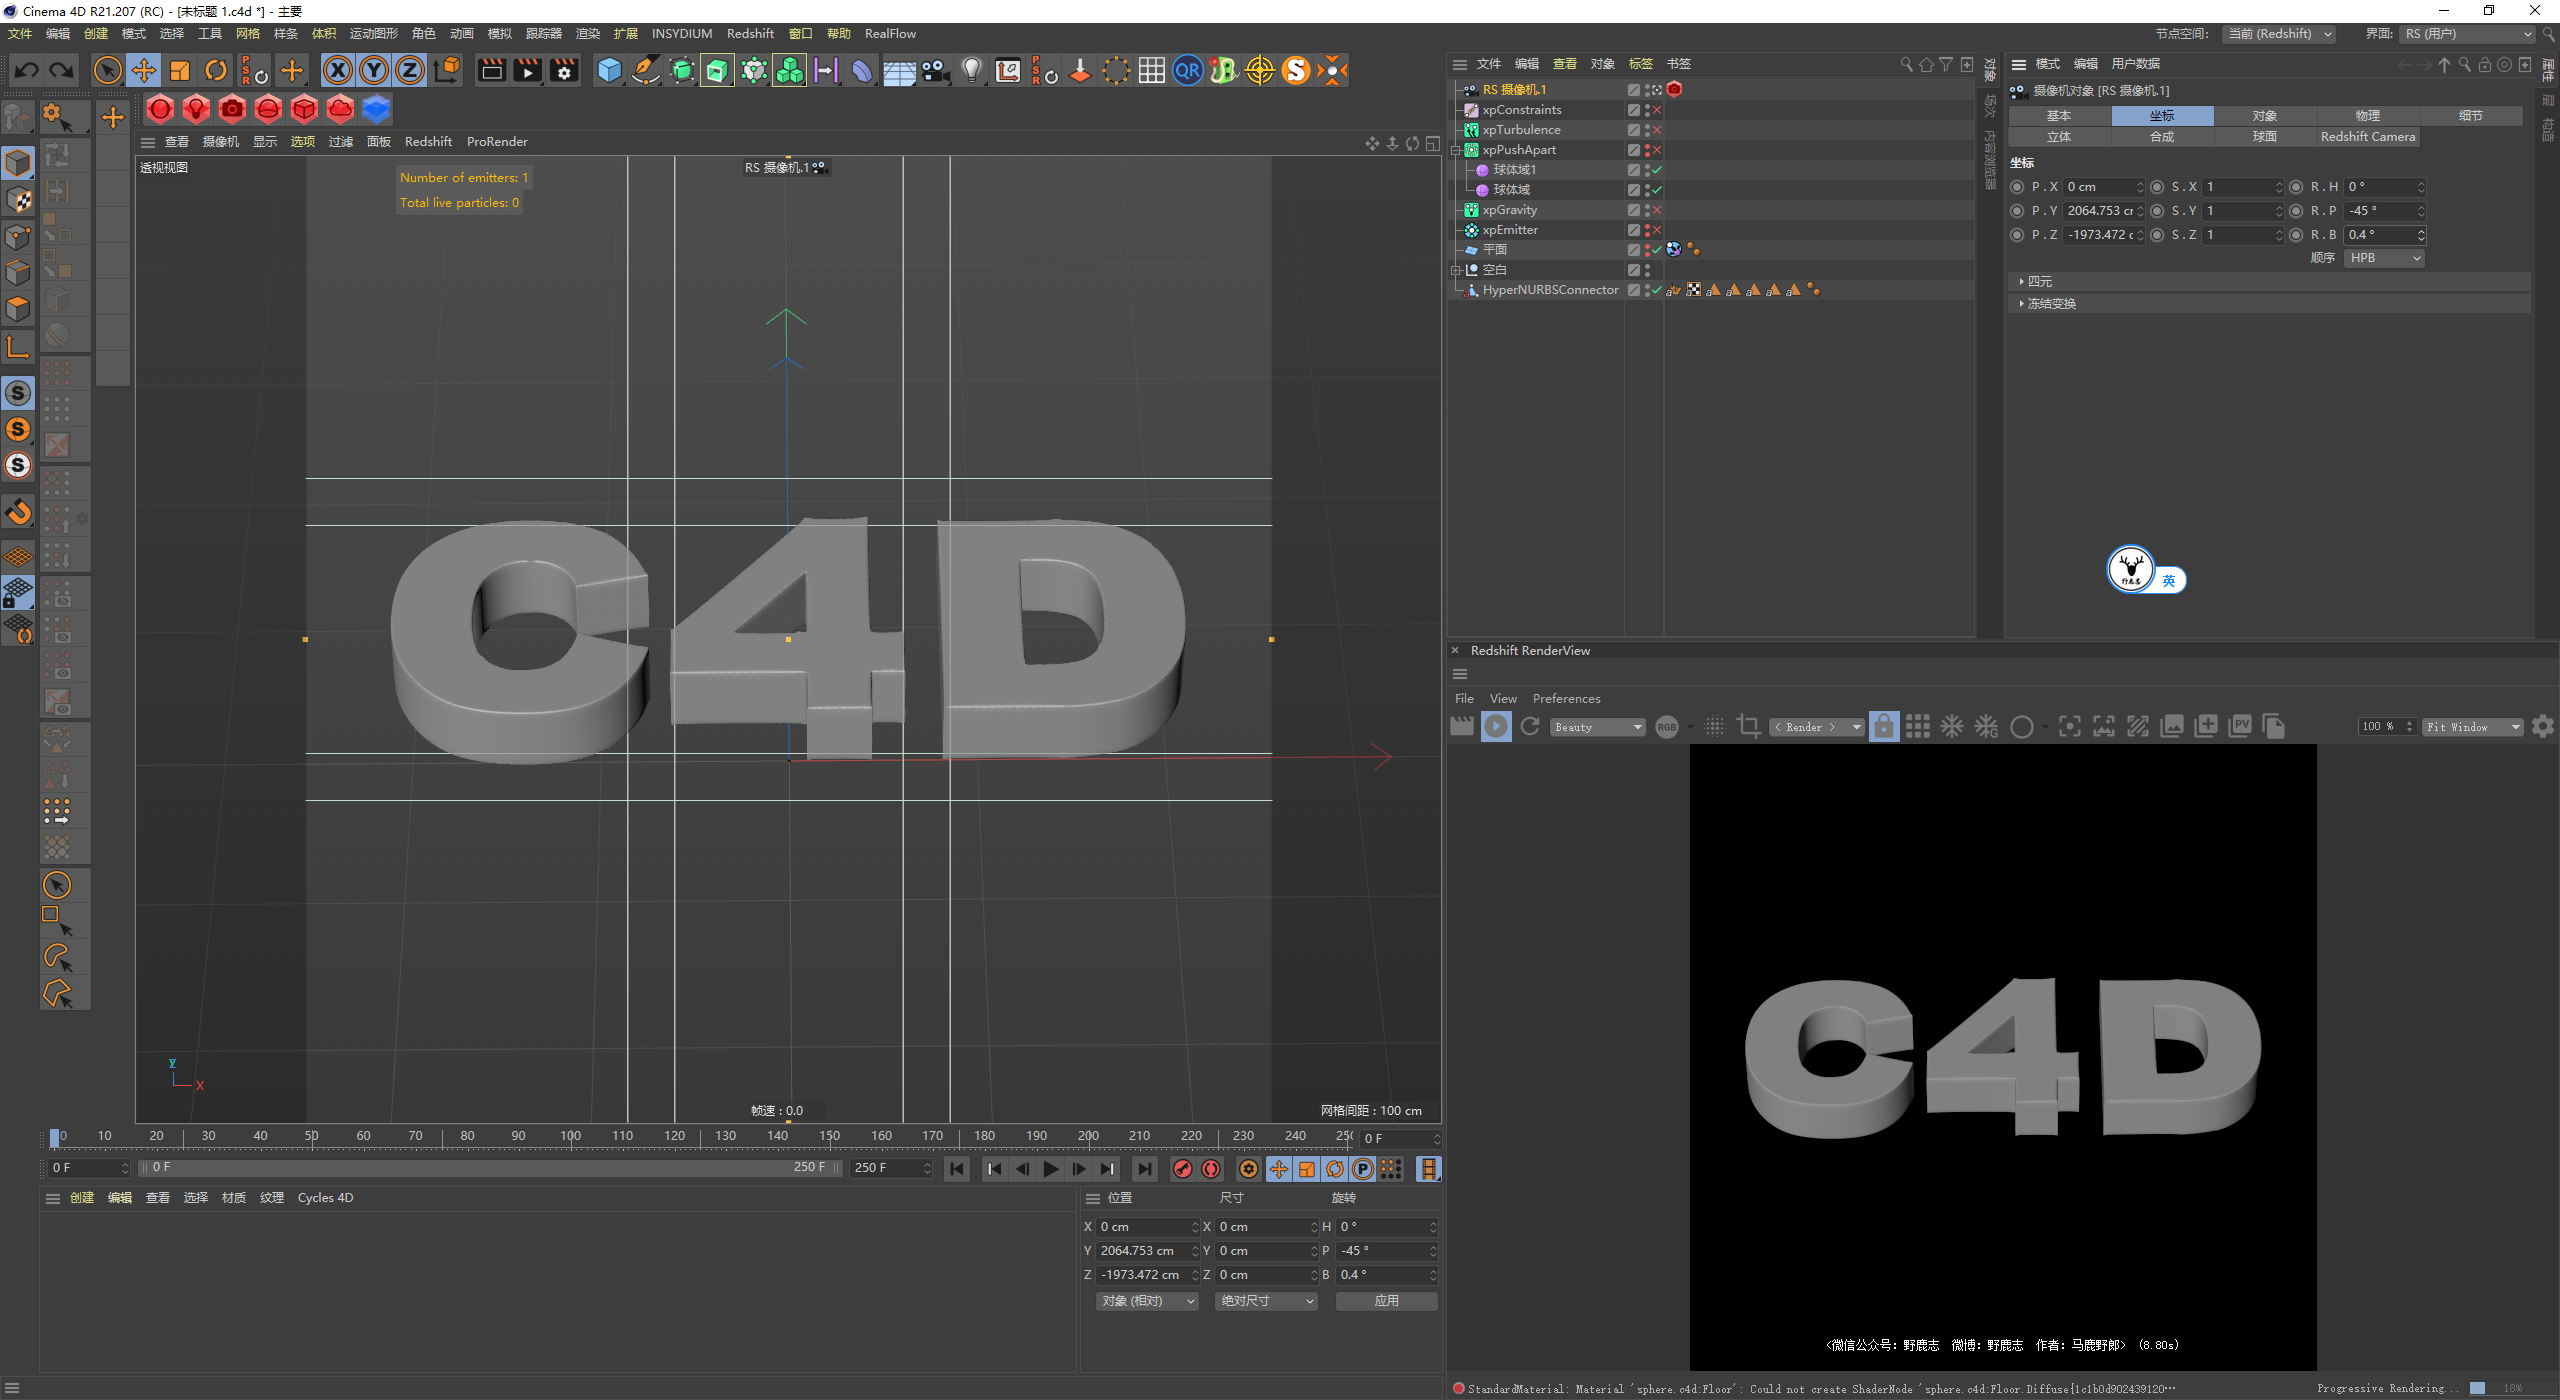The image size is (2560, 1400).
Task: Toggle P.X animation radio dot
Action: 2017,187
